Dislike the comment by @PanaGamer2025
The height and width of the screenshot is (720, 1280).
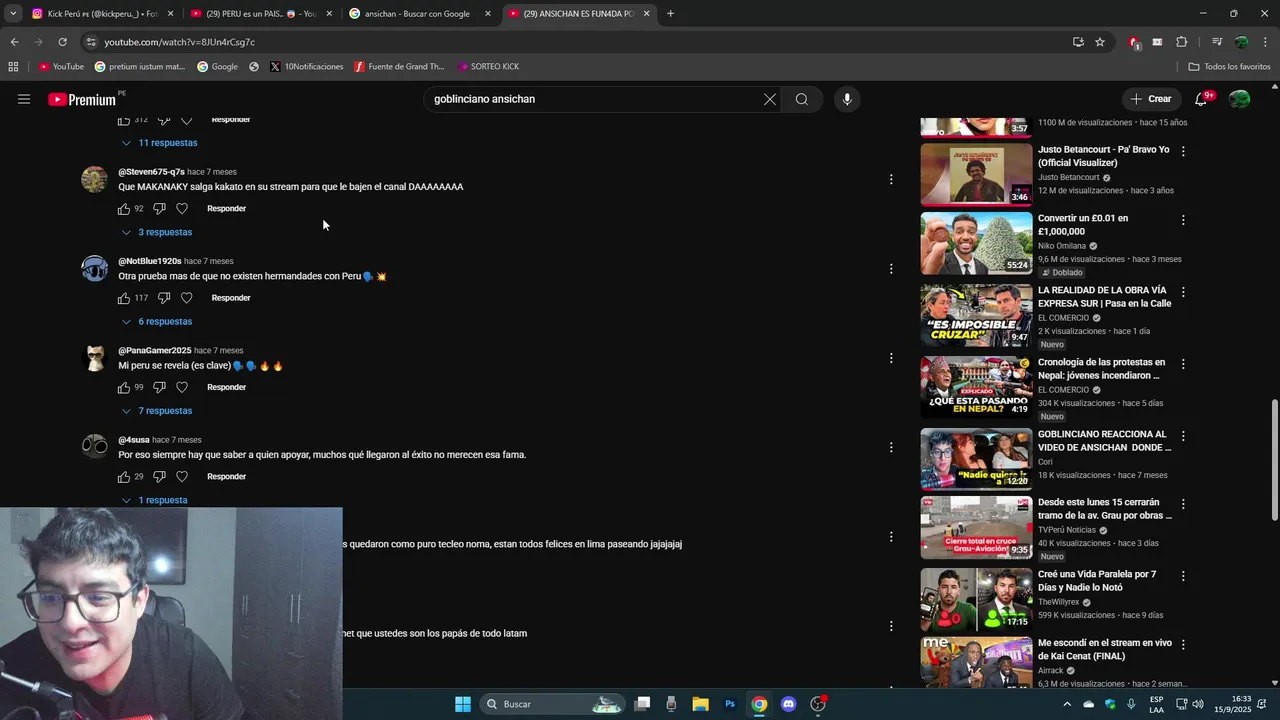[x=159, y=387]
